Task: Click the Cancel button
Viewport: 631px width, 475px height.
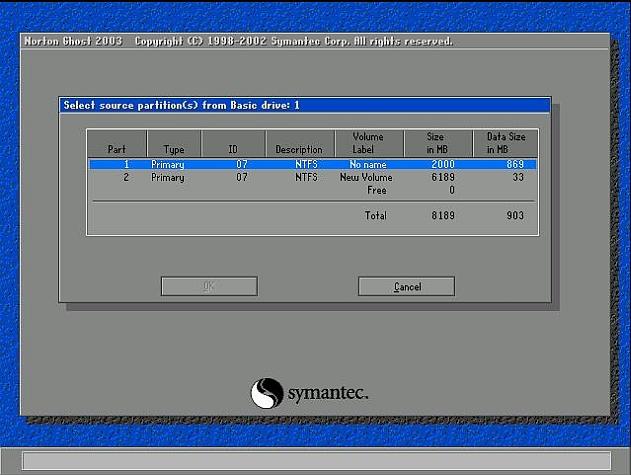Action: (x=406, y=286)
